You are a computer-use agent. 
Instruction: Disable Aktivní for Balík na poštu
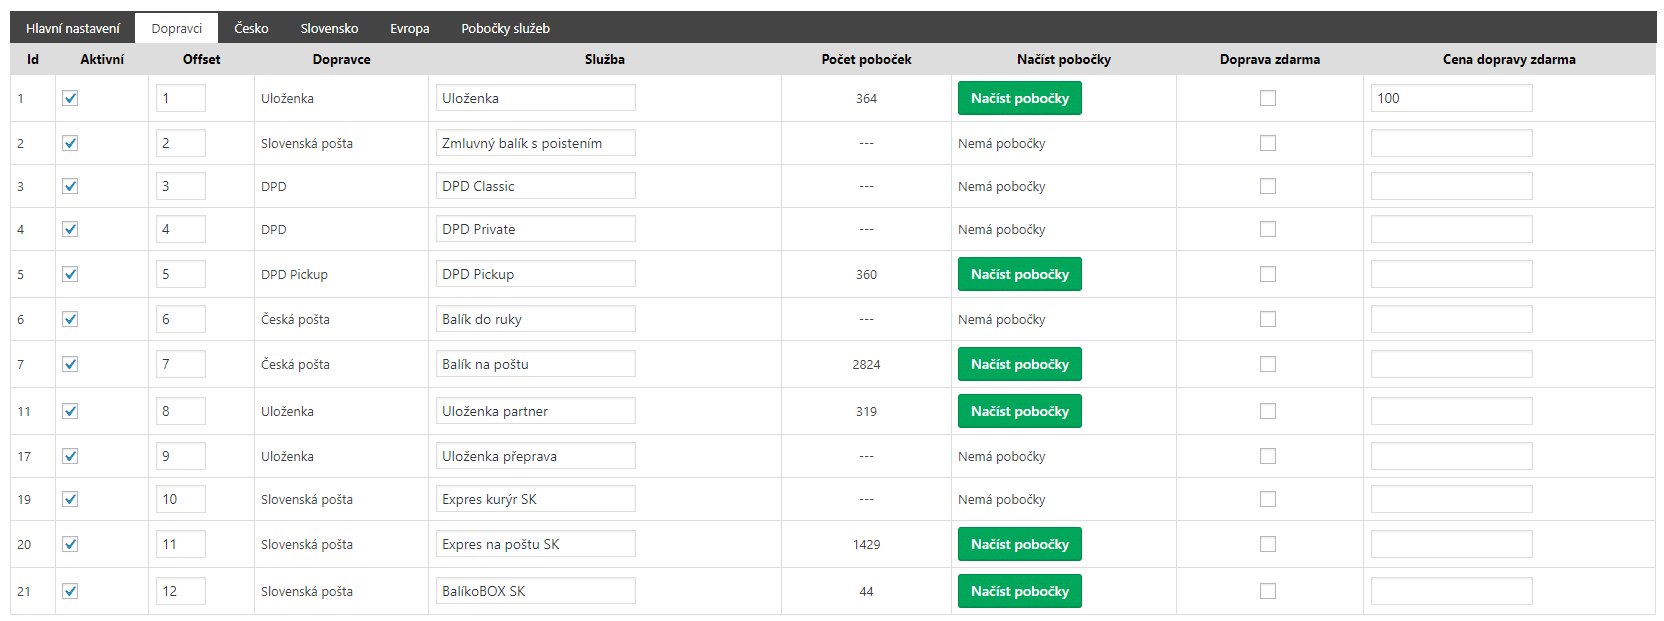[x=70, y=364]
